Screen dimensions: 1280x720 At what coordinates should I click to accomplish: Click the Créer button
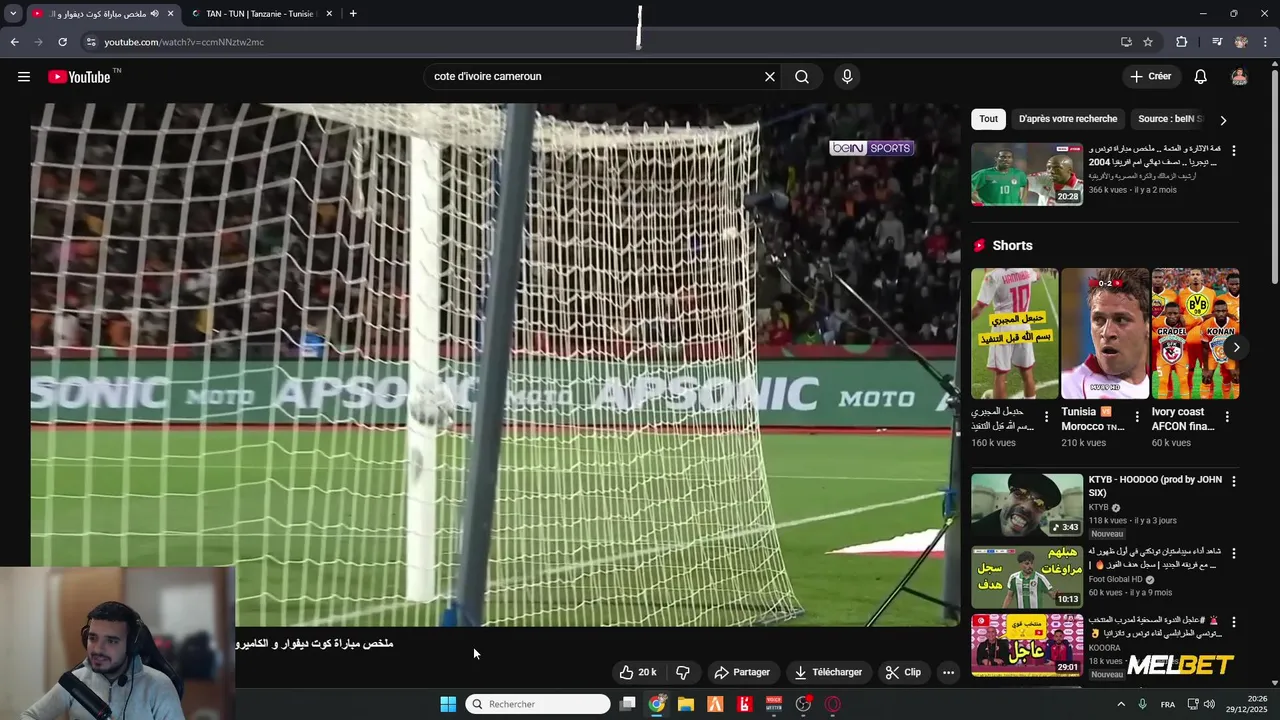(1150, 77)
